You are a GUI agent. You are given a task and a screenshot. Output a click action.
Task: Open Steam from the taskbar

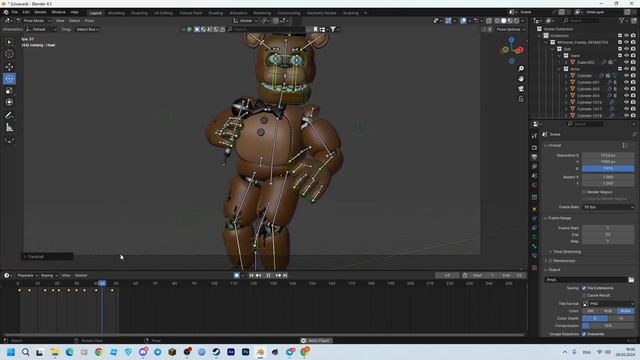[216, 352]
